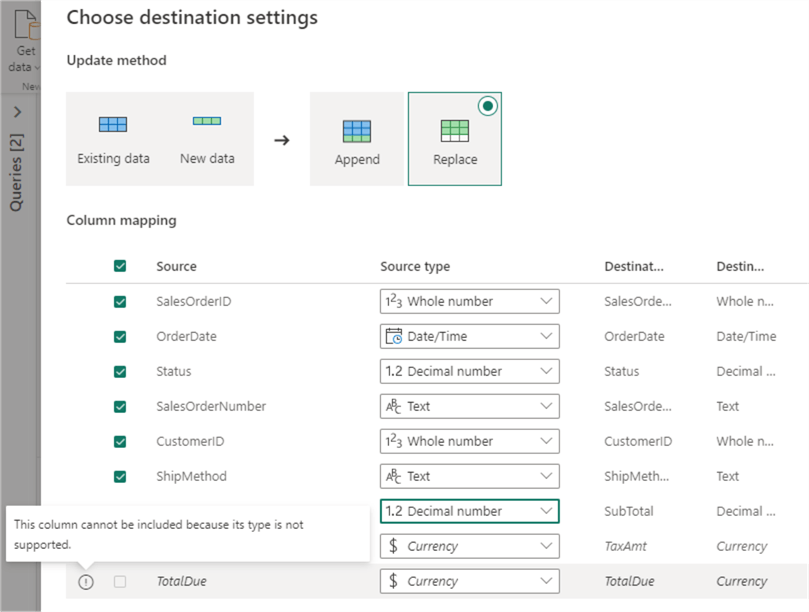Toggle the select-all checkbox in header
809x612 pixels.
pos(120,267)
